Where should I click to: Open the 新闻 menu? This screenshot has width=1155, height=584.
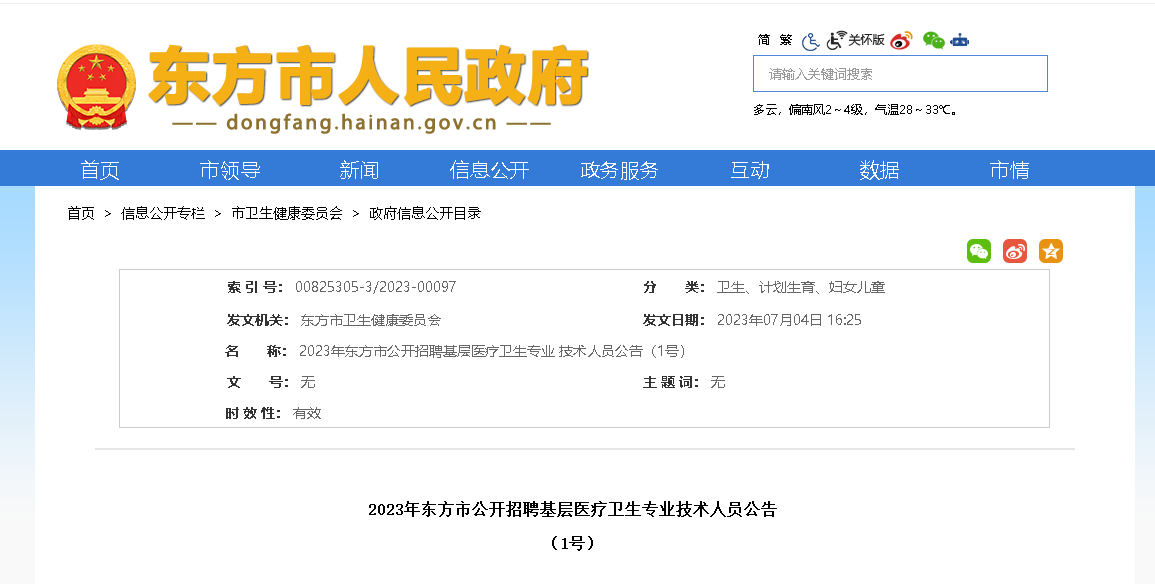pos(359,170)
